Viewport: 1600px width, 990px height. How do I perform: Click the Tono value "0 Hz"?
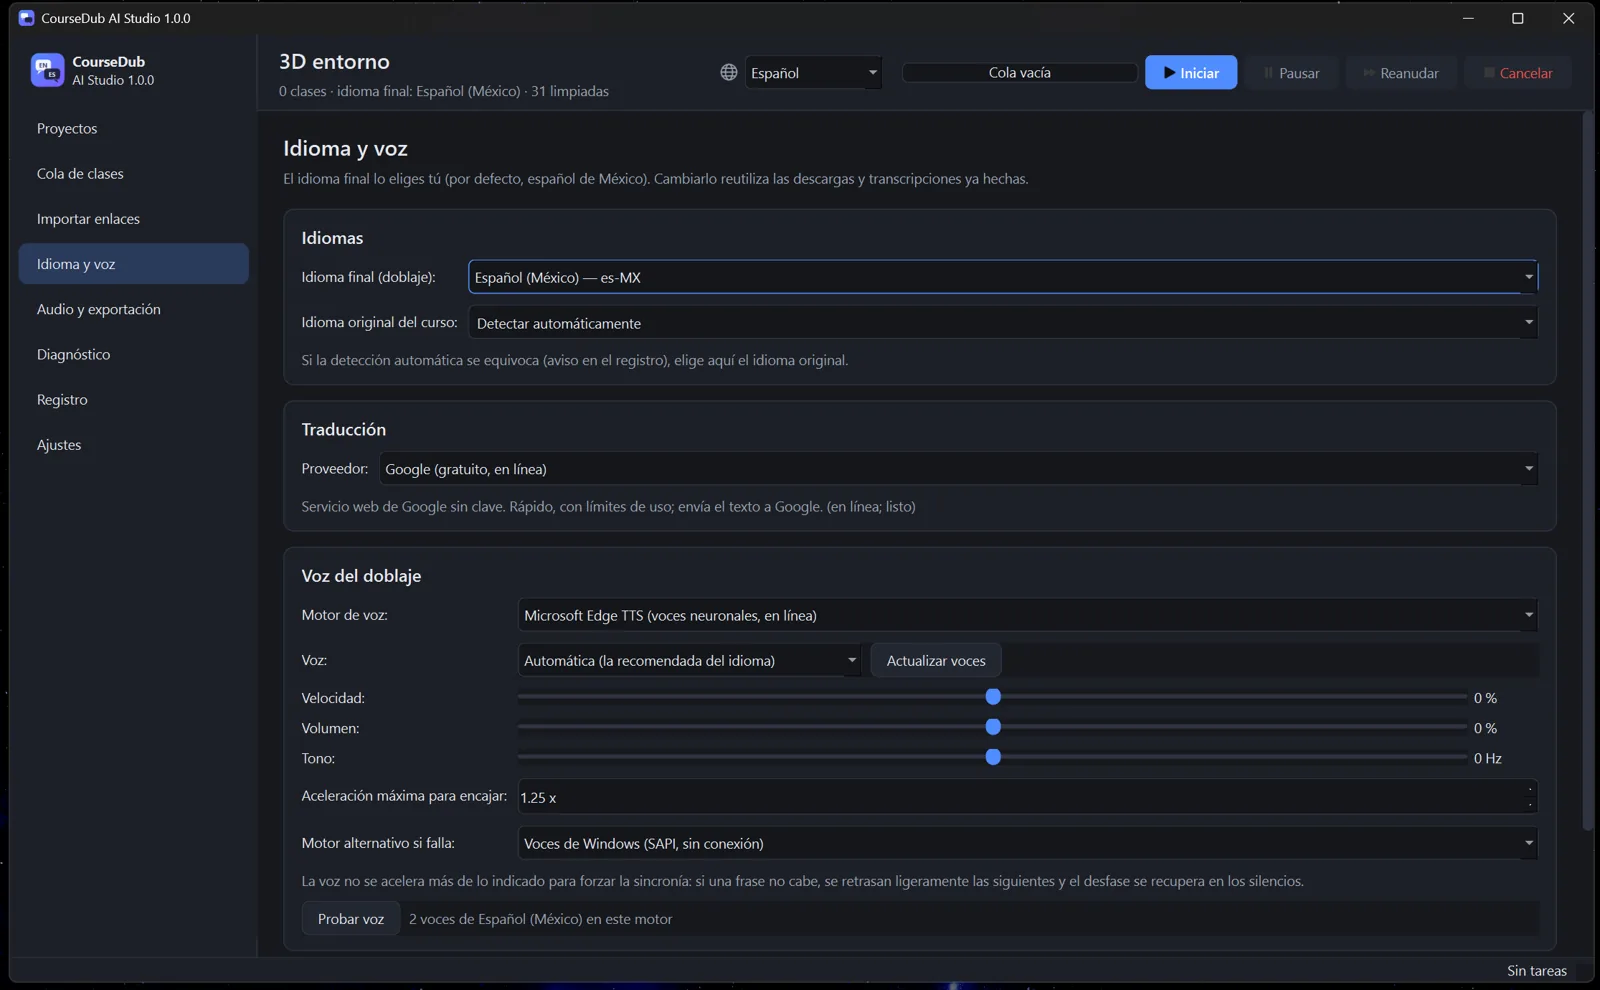coord(1488,758)
